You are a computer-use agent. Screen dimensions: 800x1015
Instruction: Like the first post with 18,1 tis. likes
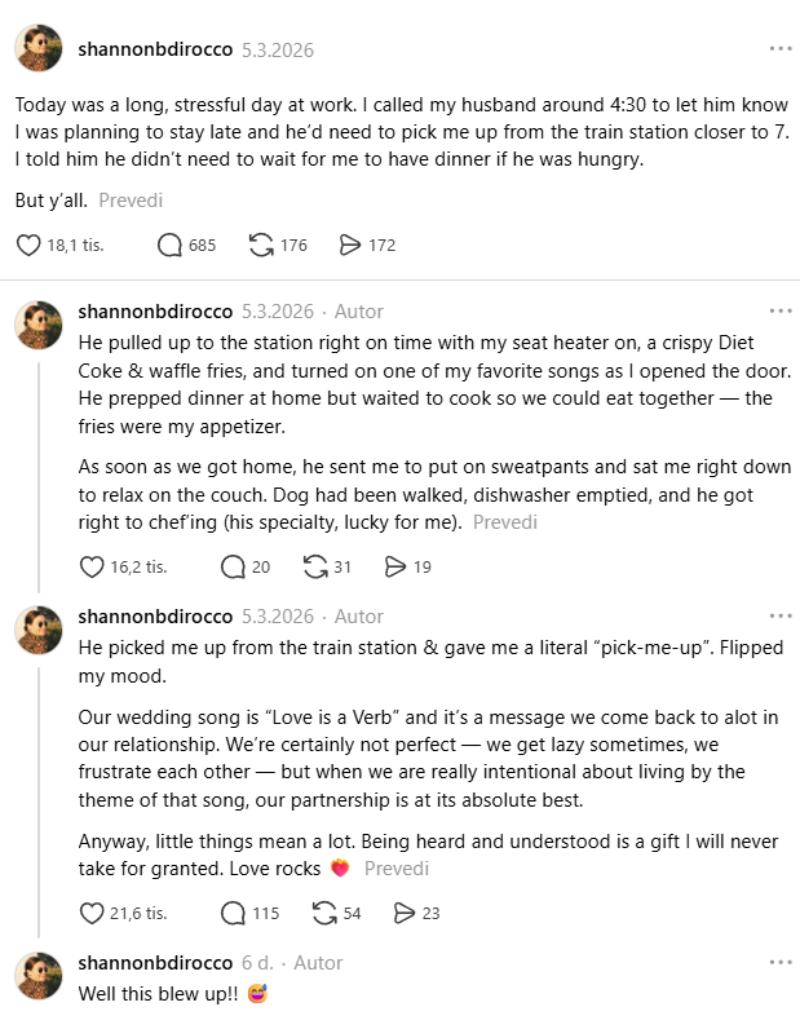(x=31, y=245)
